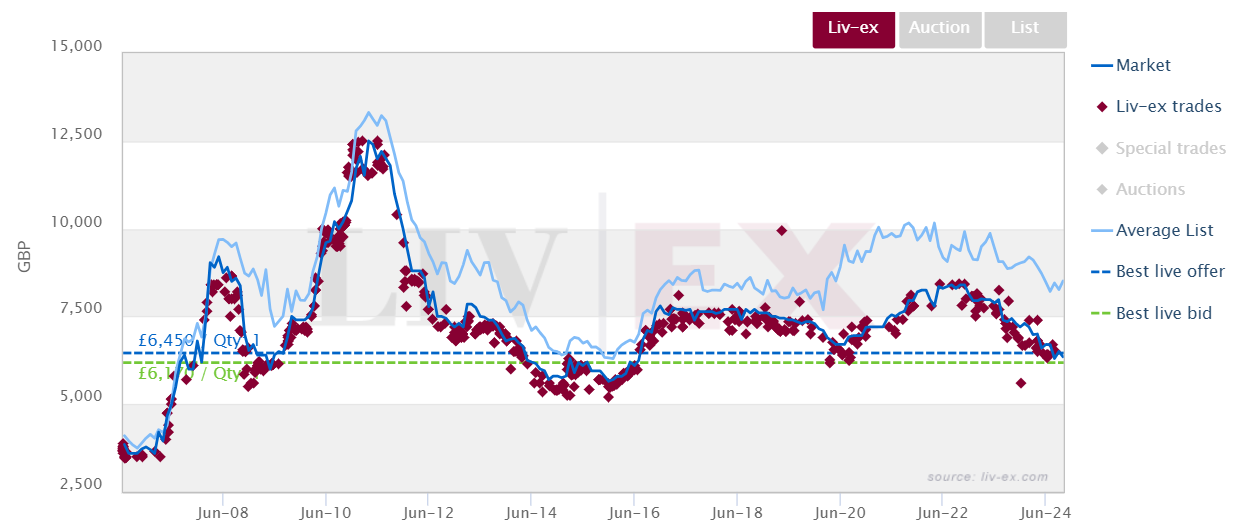The width and height of the screenshot is (1246, 531).
Task: Switch to the Liv-ex tab
Action: tap(853, 28)
